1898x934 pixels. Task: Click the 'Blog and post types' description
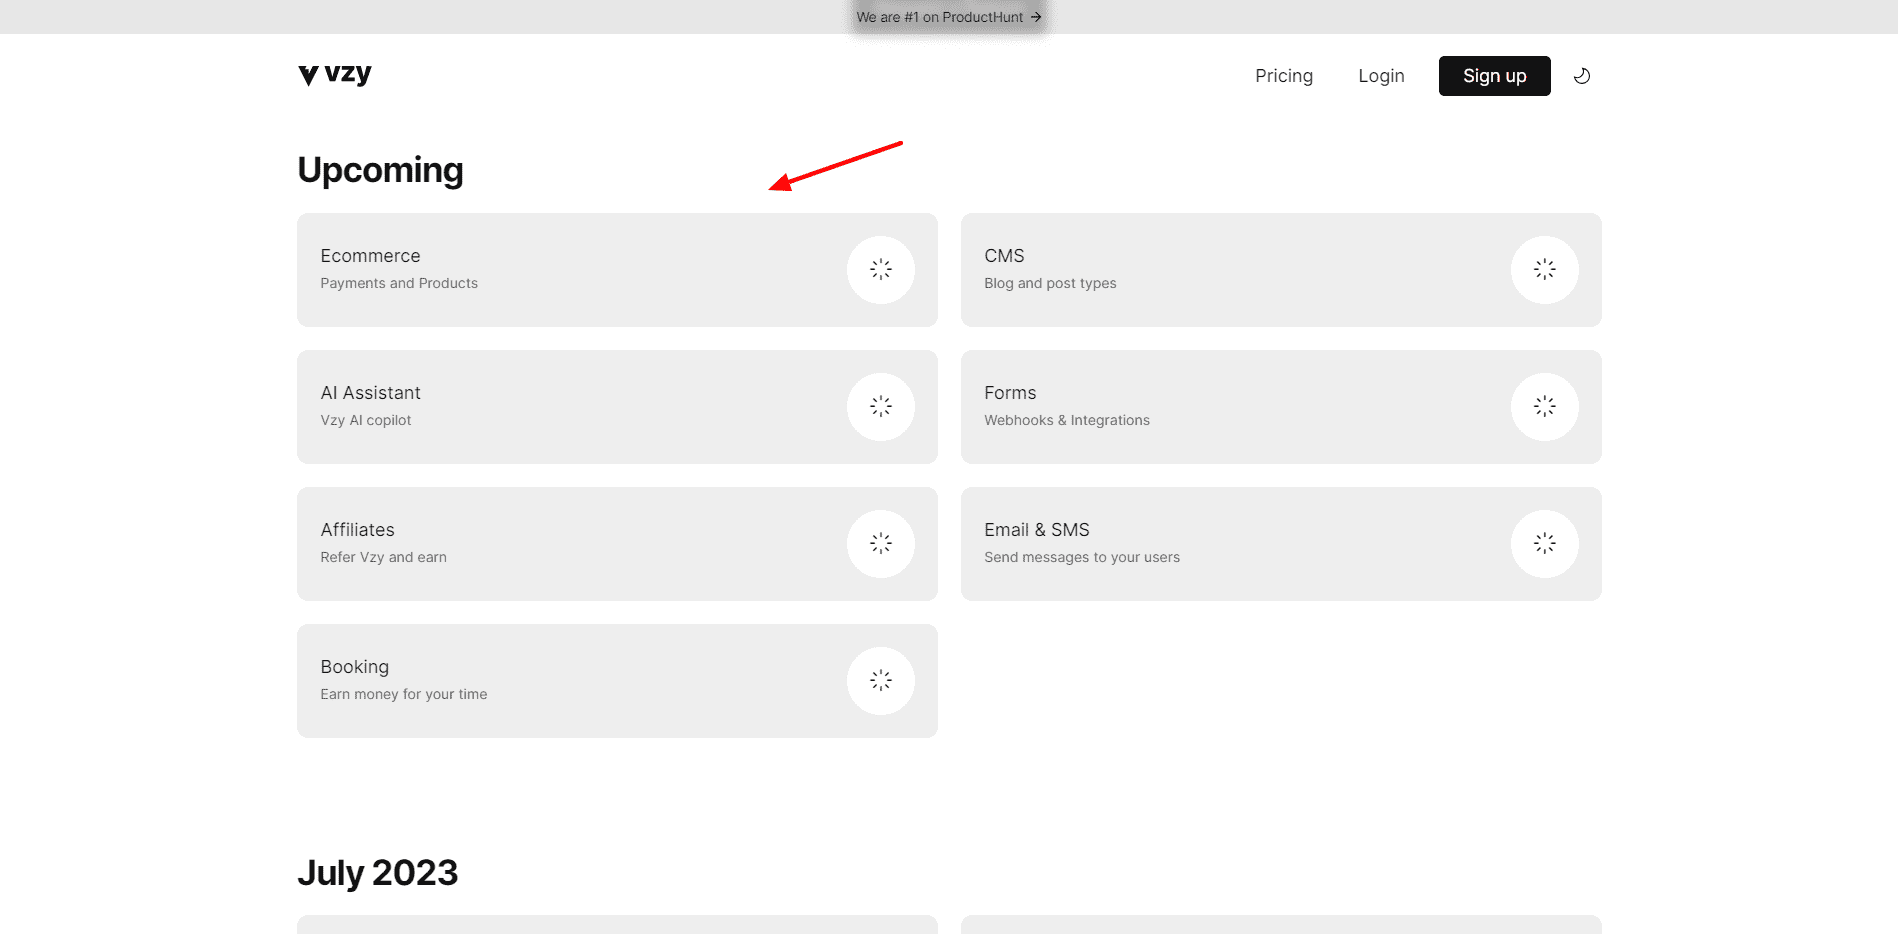coord(1050,283)
